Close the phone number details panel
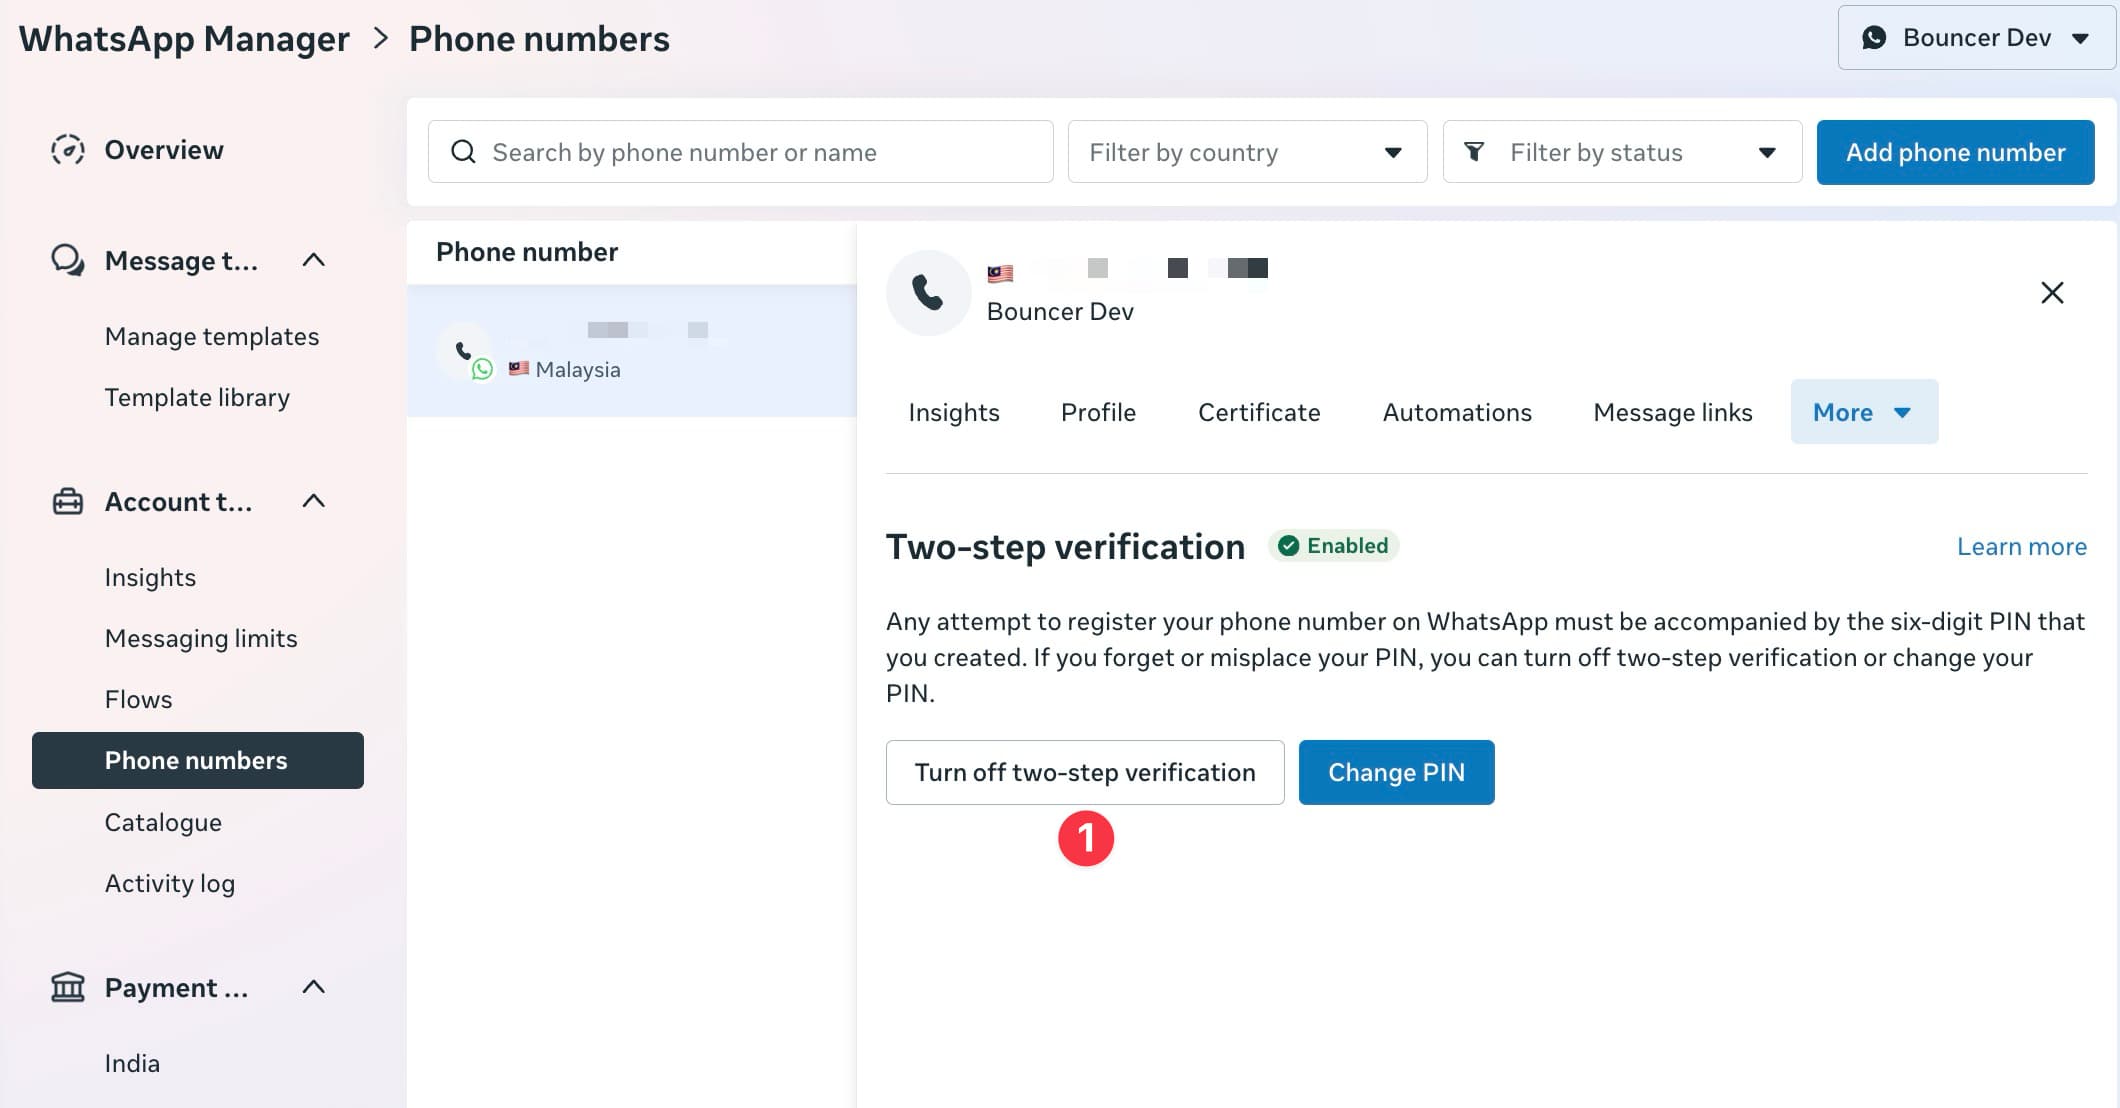Screen dimensions: 2120x1108 click(x=2051, y=293)
